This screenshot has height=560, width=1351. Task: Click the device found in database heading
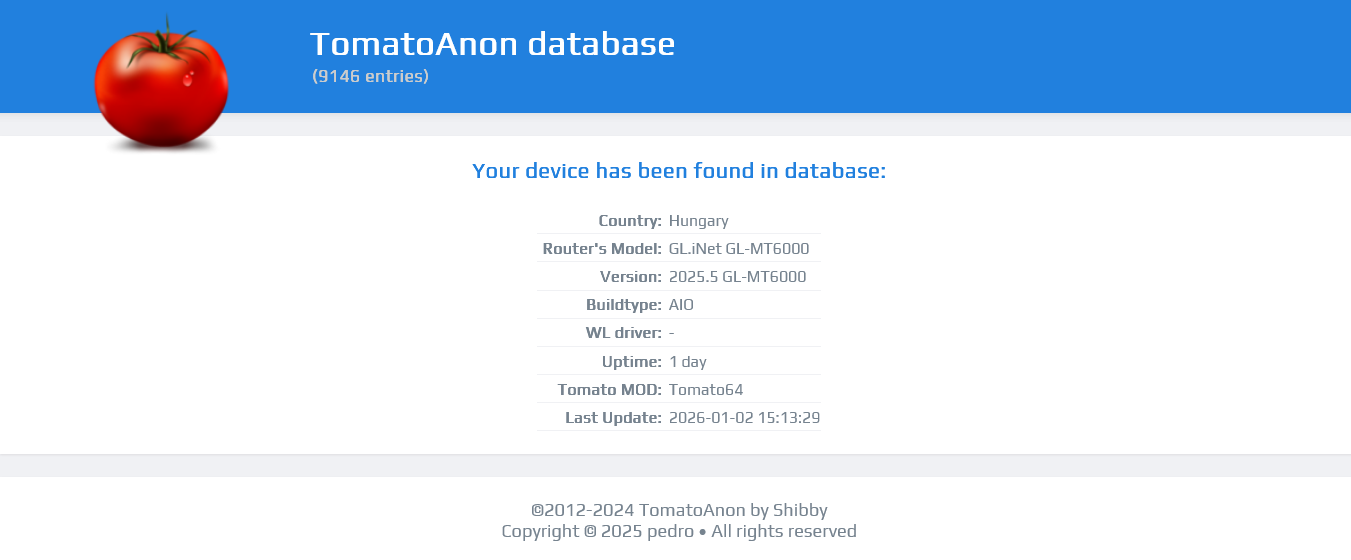click(x=679, y=171)
